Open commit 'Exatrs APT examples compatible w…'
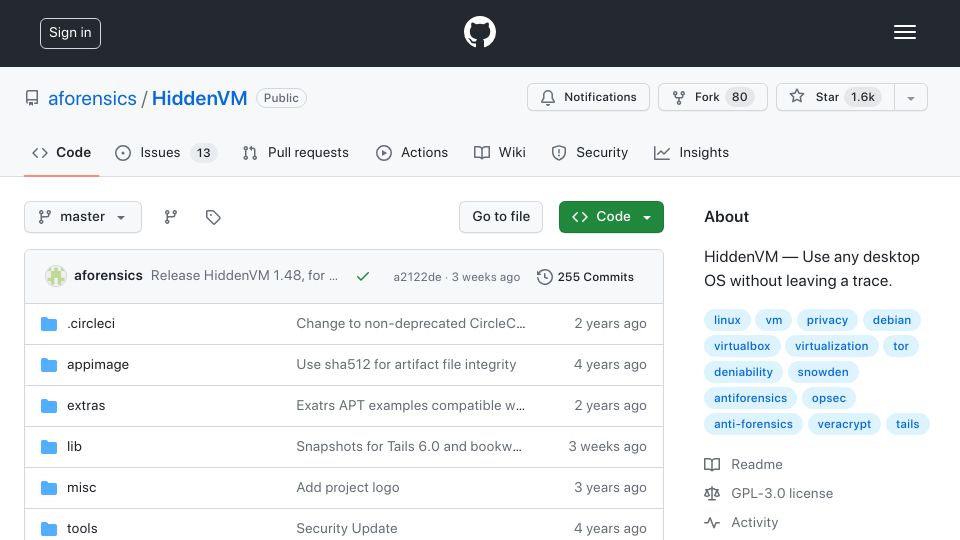 pos(411,405)
